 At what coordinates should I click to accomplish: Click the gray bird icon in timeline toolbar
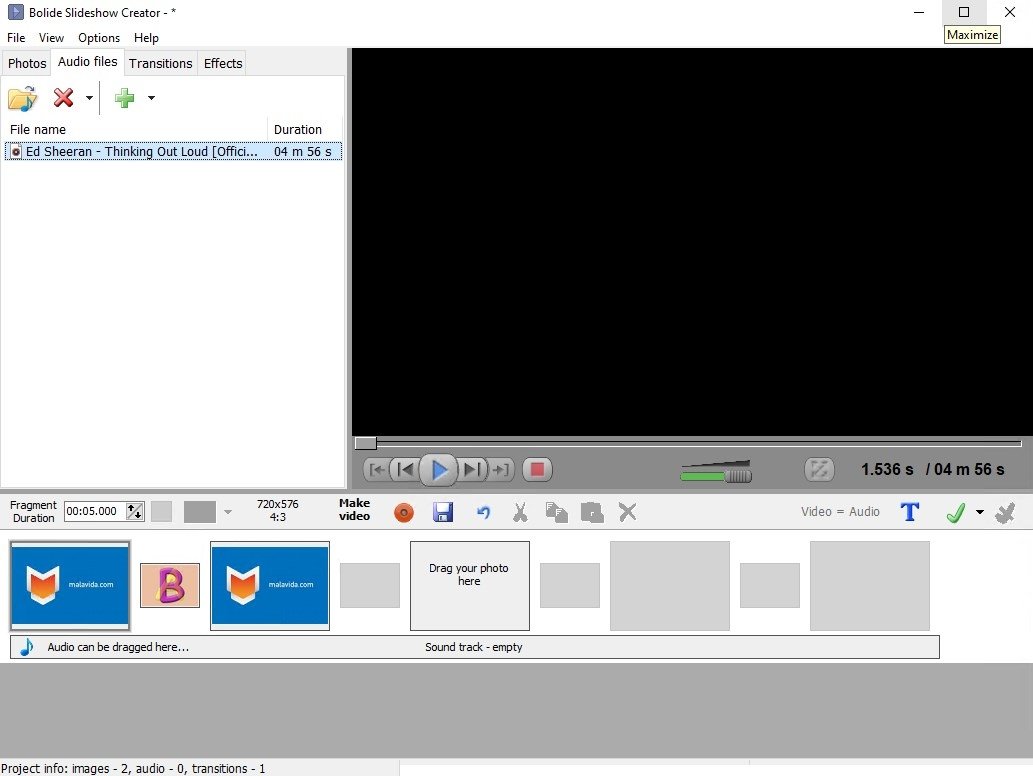pos(1005,513)
